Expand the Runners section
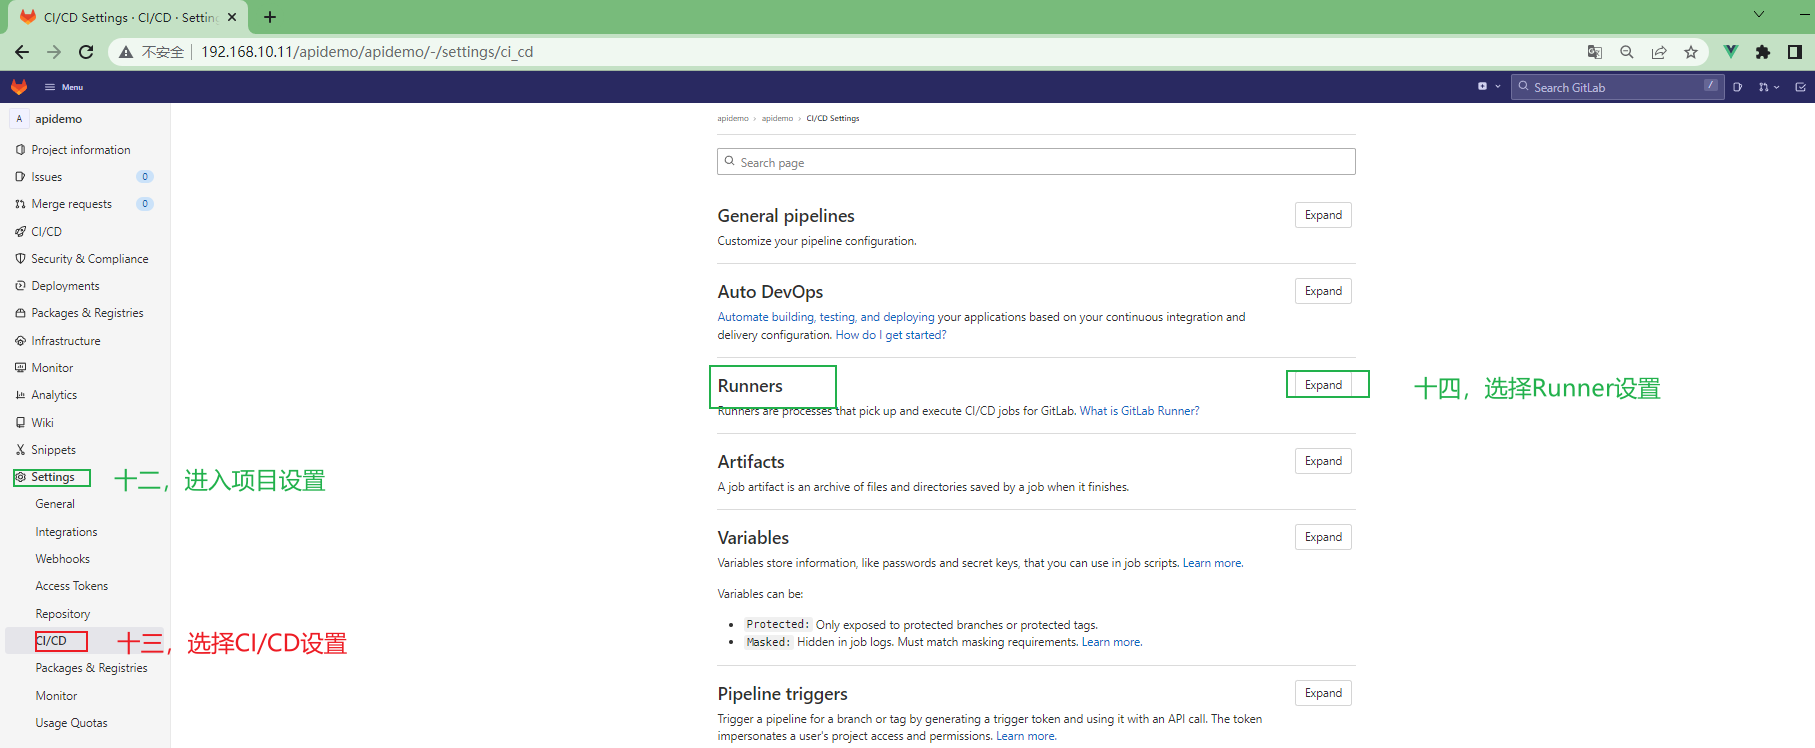The image size is (1815, 748). coord(1323,385)
